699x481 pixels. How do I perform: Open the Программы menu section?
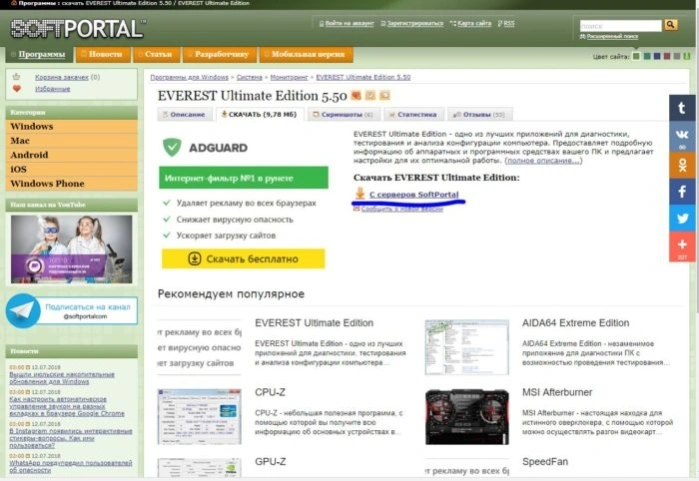pos(40,54)
